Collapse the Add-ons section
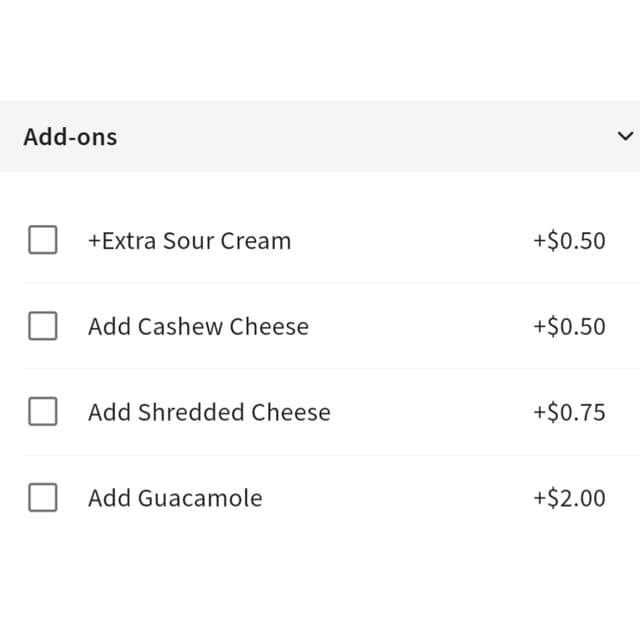 625,136
